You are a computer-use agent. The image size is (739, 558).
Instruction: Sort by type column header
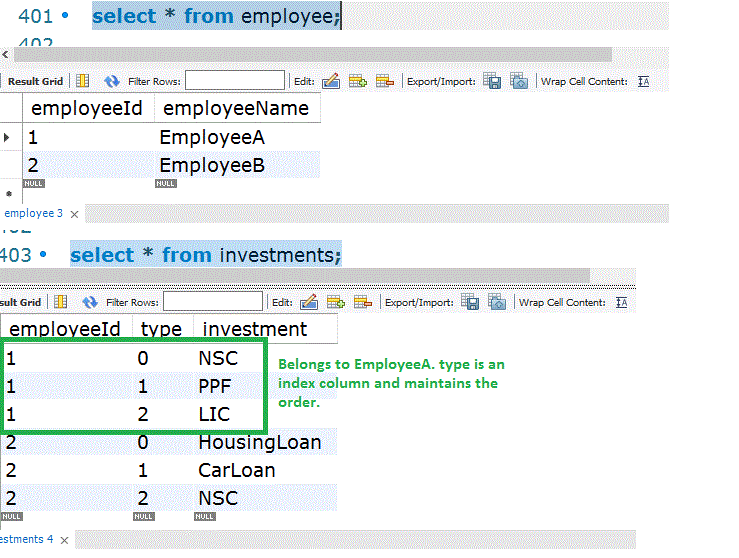[163, 328]
